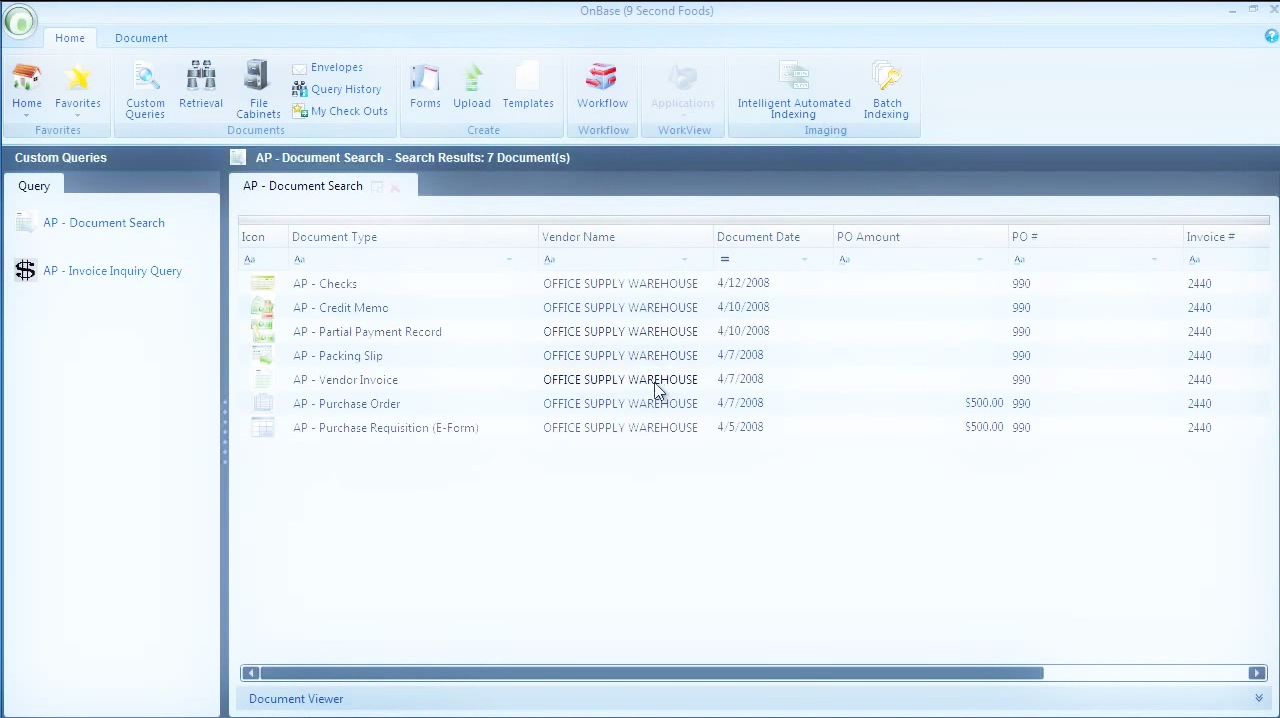Expand the Favorites button dropdown arrow
The width and height of the screenshot is (1280, 718).
[78, 116]
